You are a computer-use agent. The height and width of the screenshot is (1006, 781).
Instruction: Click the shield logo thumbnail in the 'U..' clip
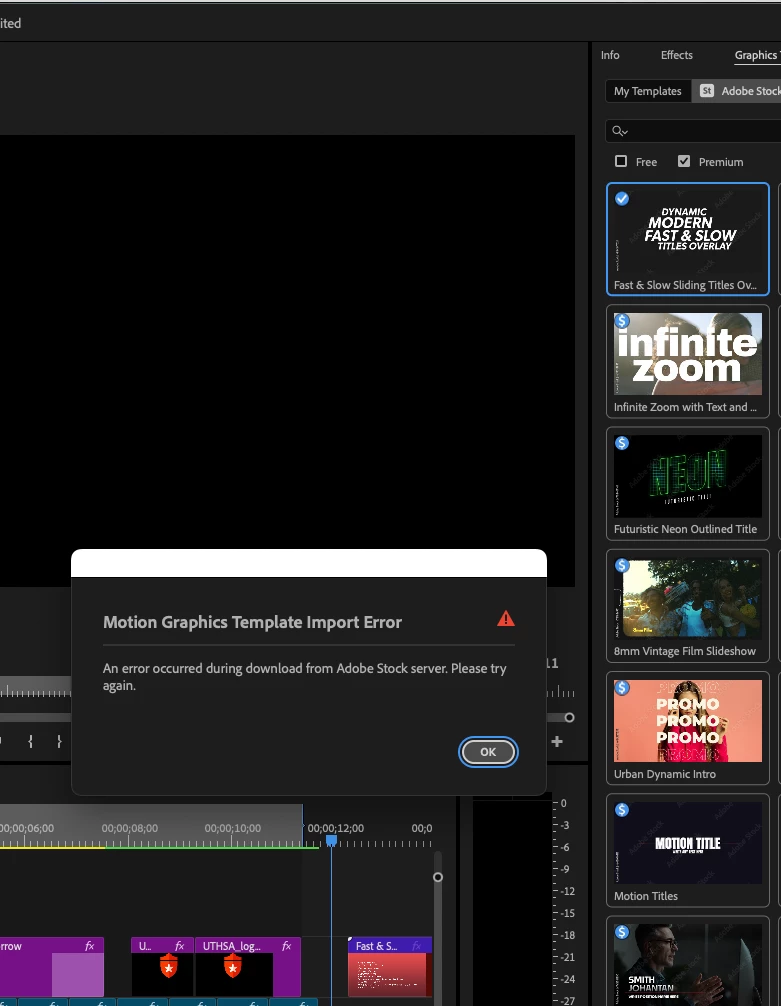click(168, 966)
